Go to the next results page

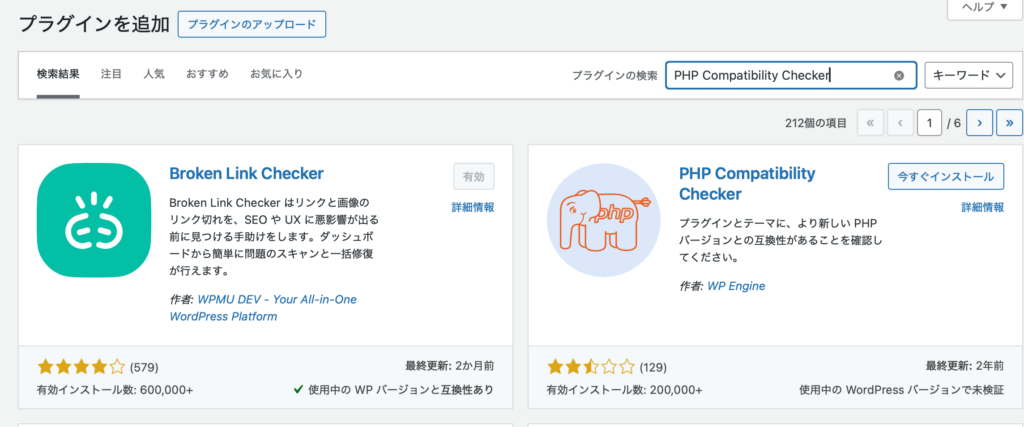[x=980, y=122]
